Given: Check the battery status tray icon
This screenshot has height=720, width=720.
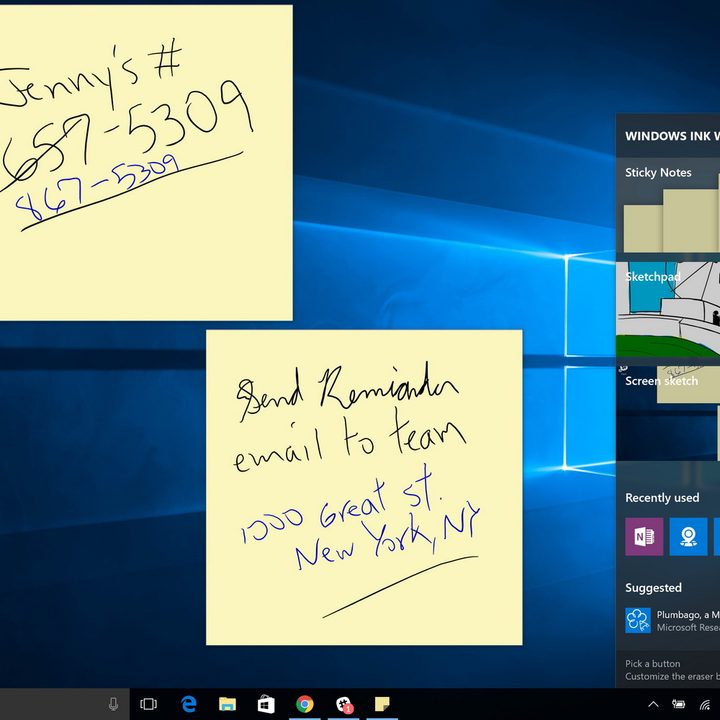Looking at the screenshot, I should [x=679, y=704].
